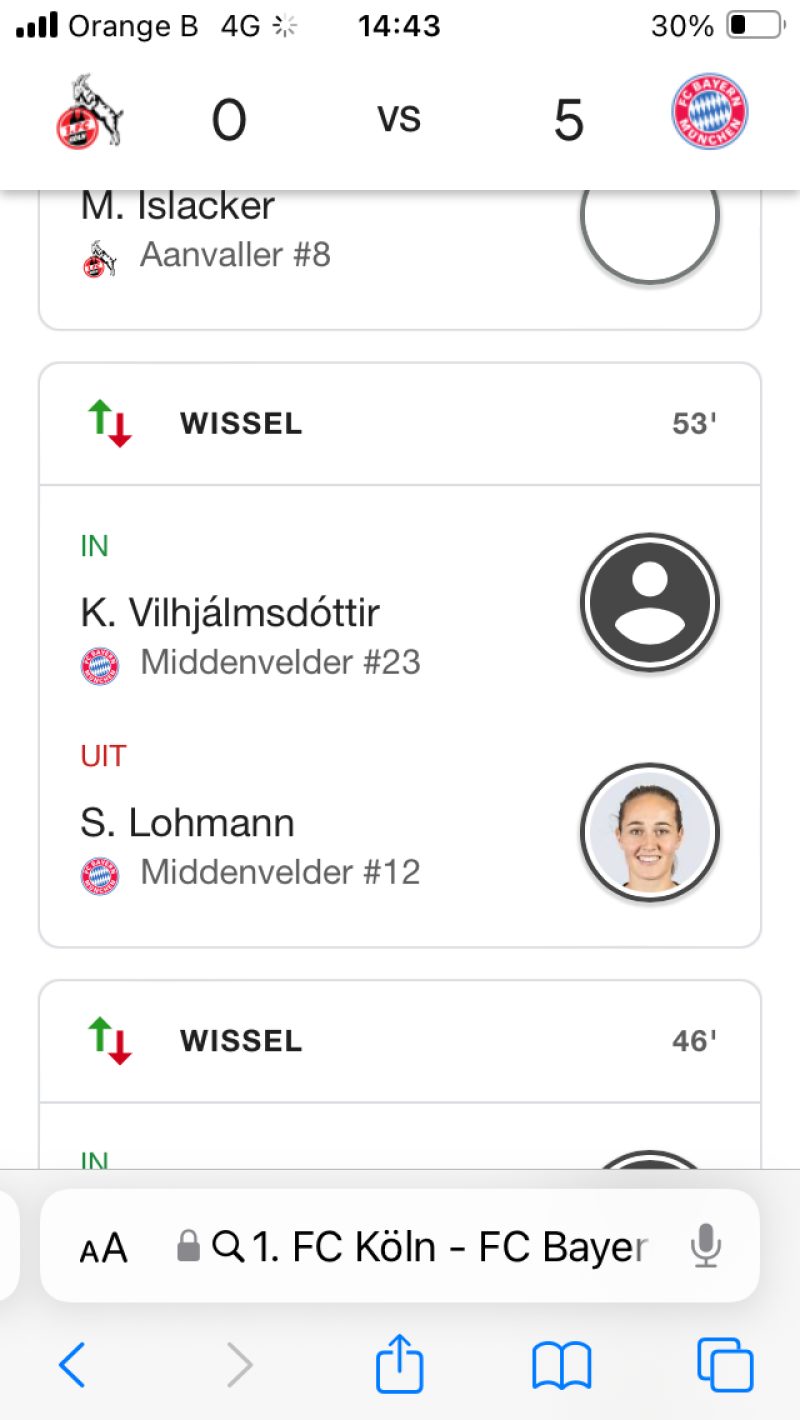Tap M. Islacker's empty avatar circle
The image size is (800, 1420).
tap(650, 220)
